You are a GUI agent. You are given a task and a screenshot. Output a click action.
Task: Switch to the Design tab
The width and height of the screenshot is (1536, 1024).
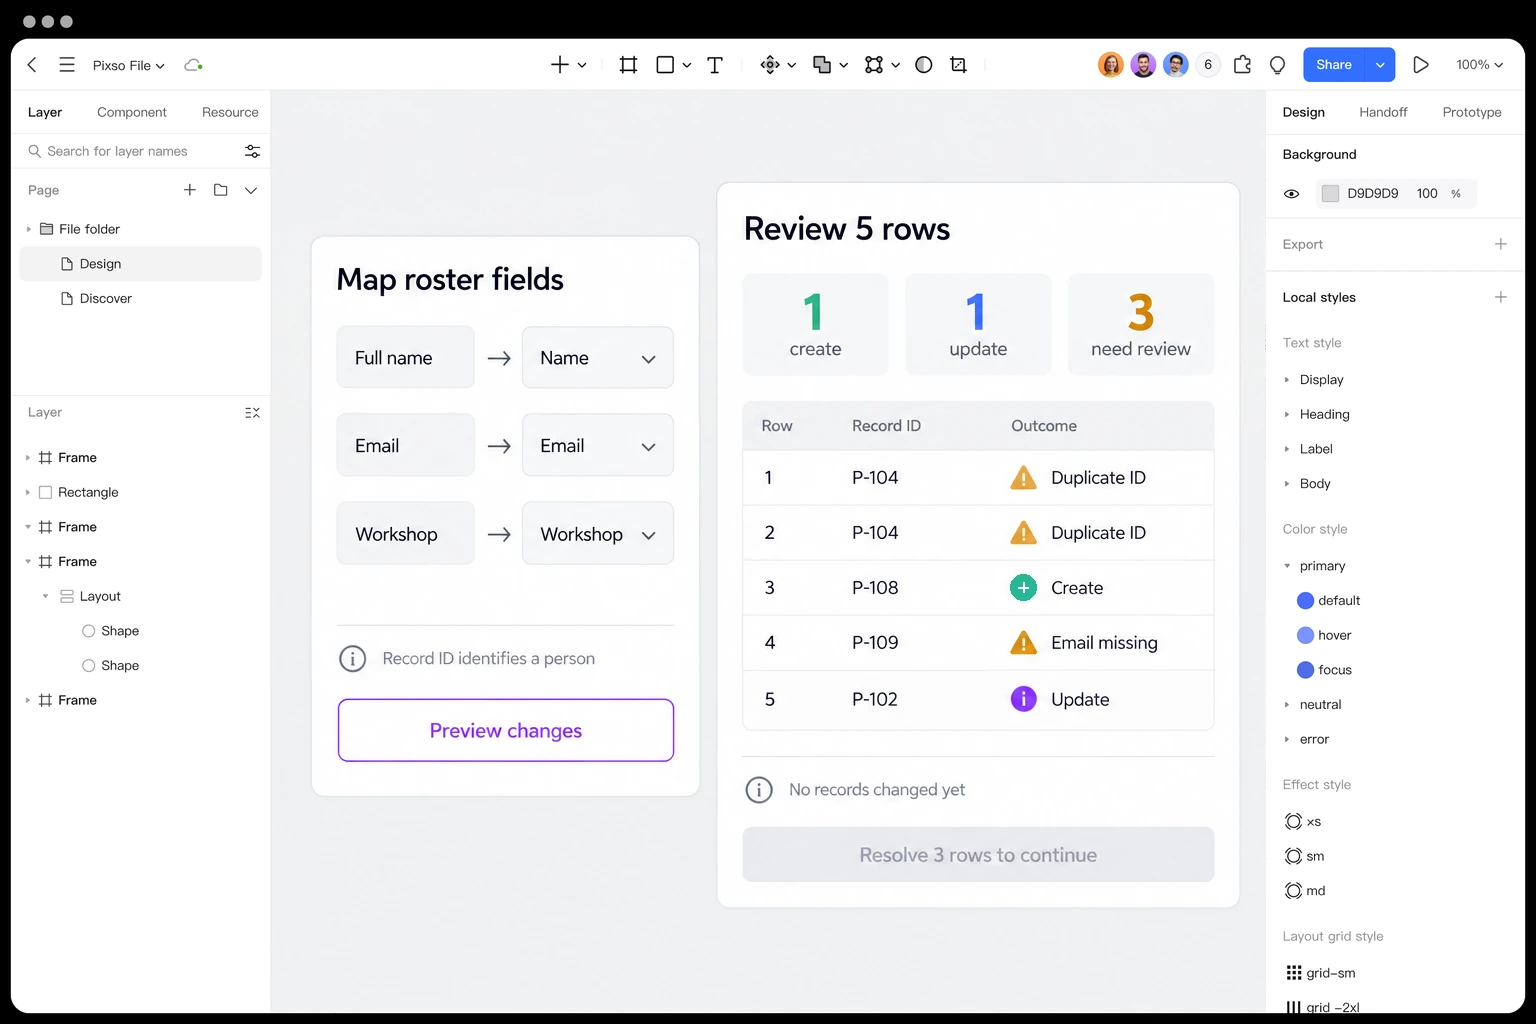(x=1304, y=112)
